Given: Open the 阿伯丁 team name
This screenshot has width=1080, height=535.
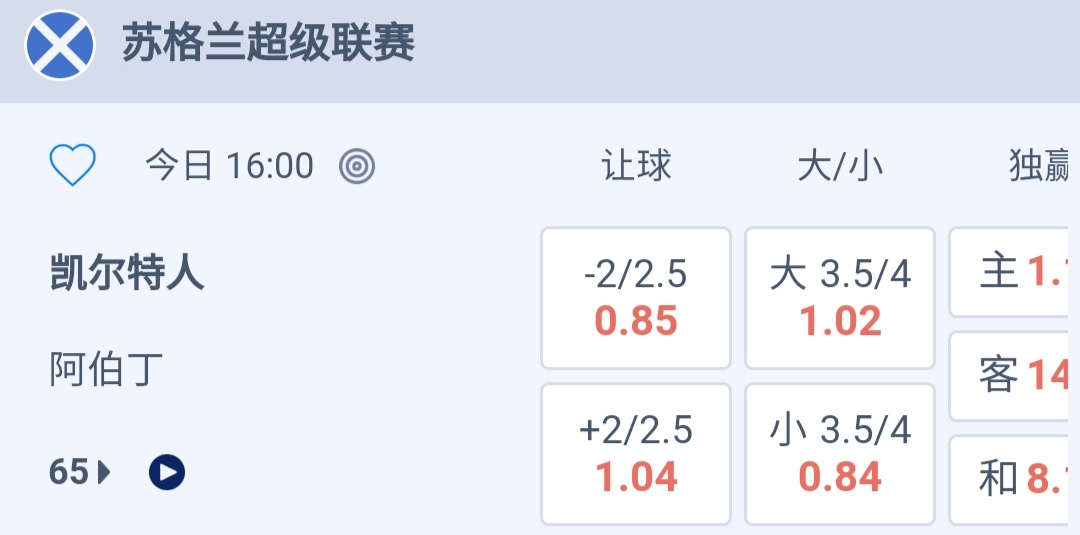Looking at the screenshot, I should (106, 370).
